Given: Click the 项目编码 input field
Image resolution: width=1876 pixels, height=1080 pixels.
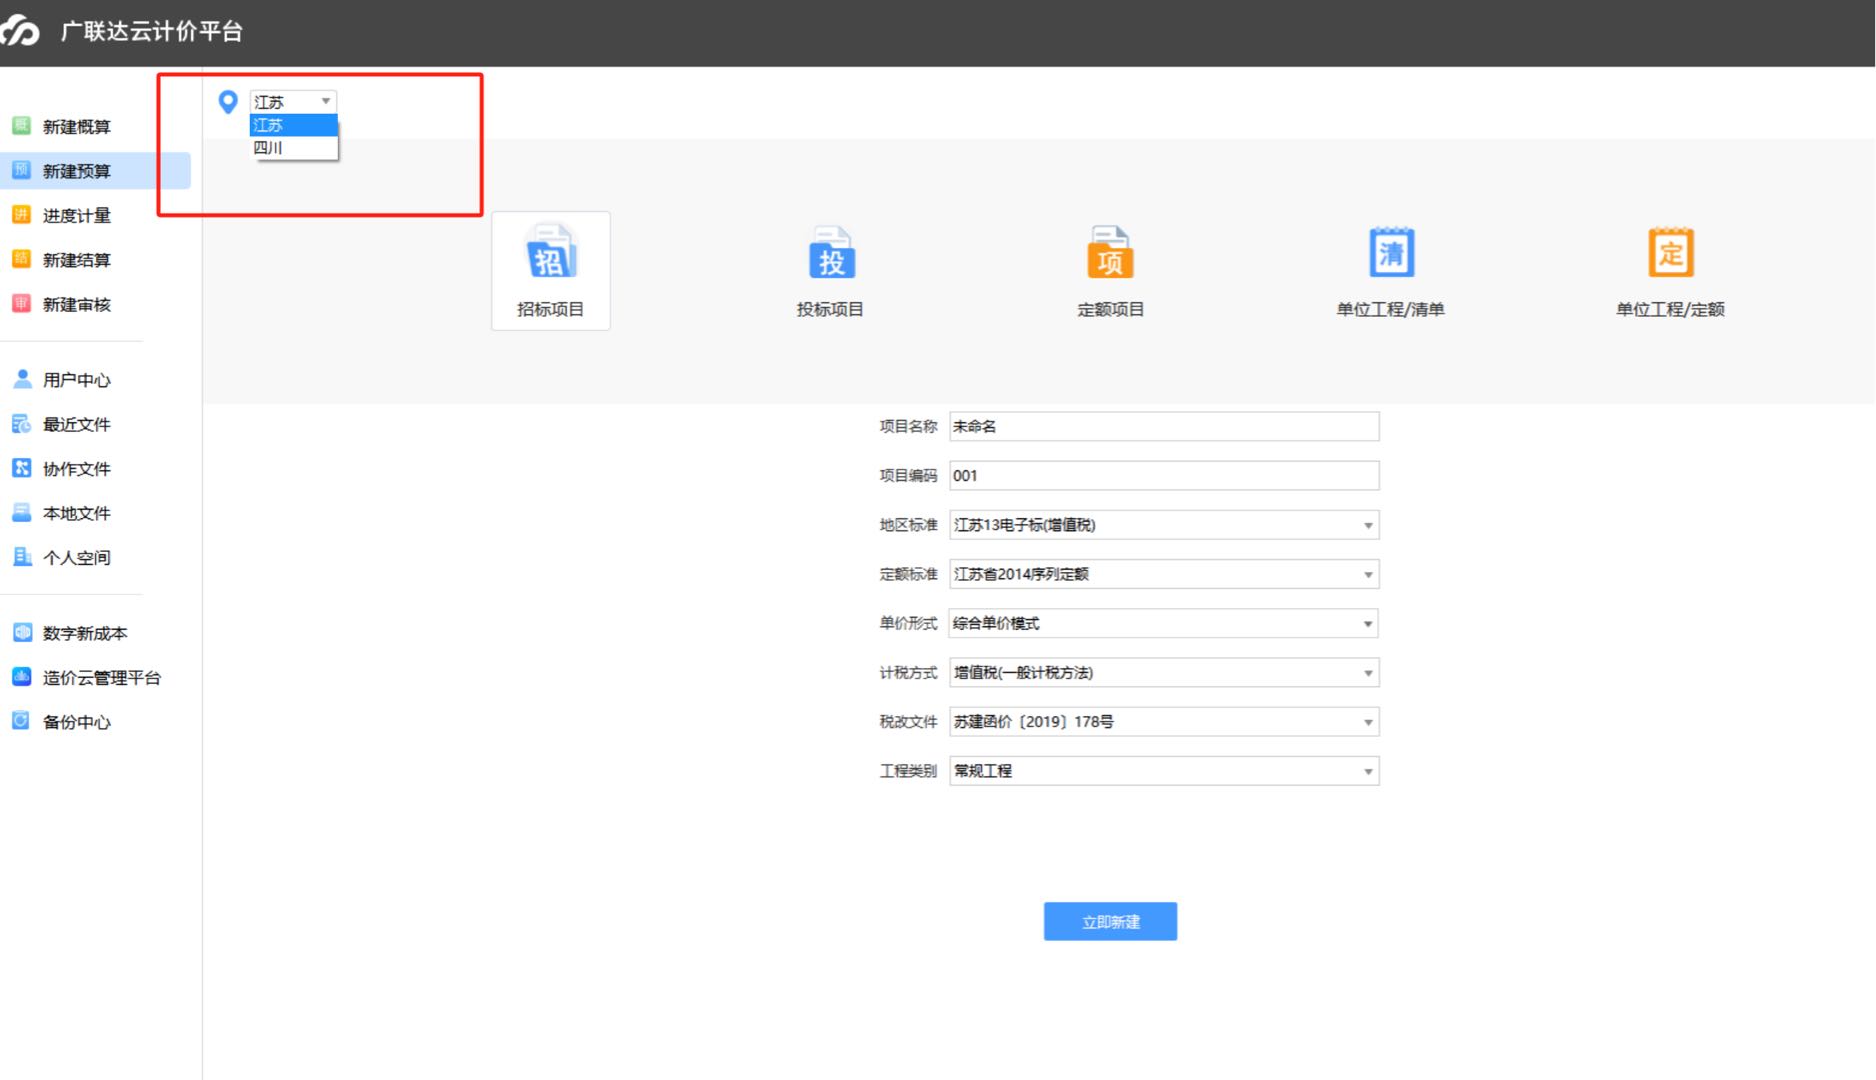Looking at the screenshot, I should 1164,475.
